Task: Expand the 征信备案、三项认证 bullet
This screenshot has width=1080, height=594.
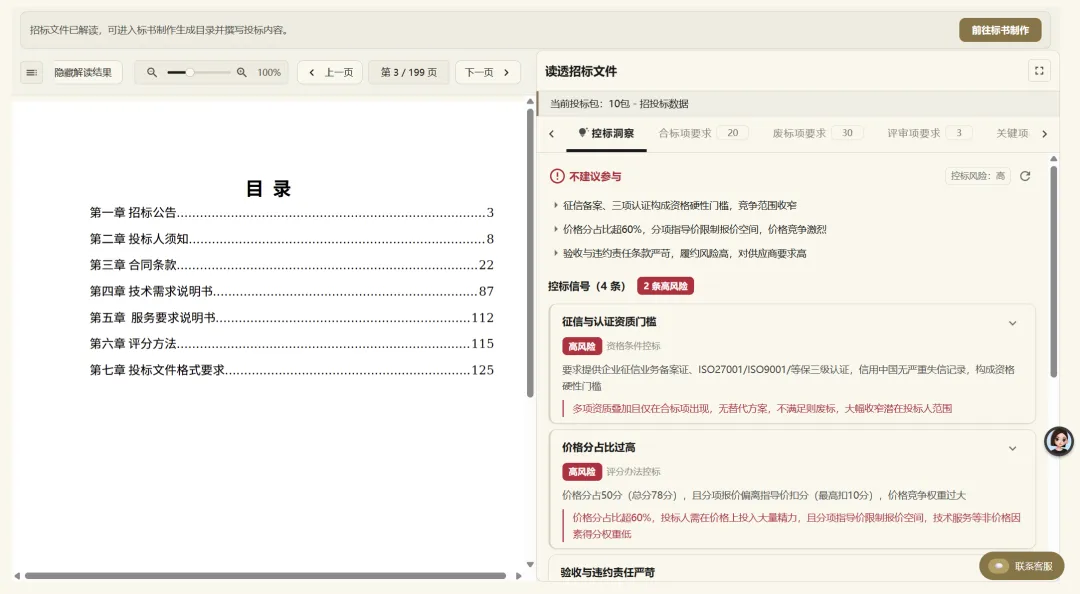Action: point(556,205)
